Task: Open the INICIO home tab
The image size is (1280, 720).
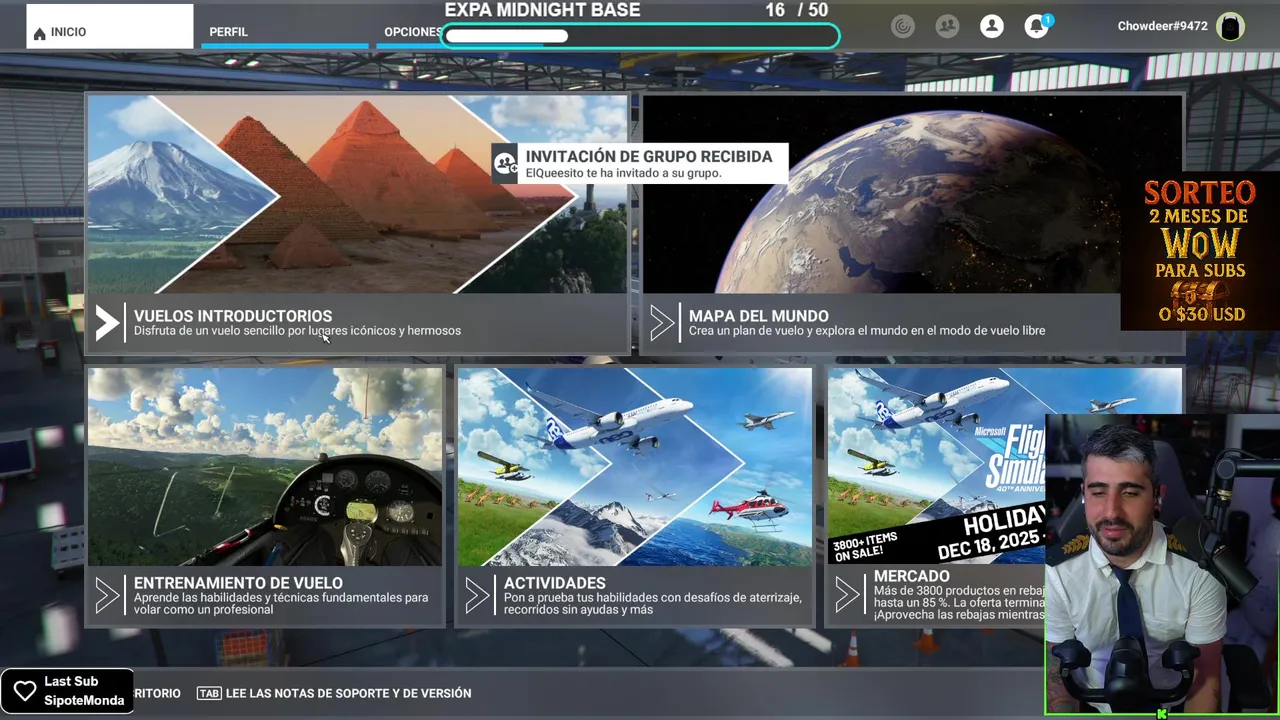Action: point(110,27)
